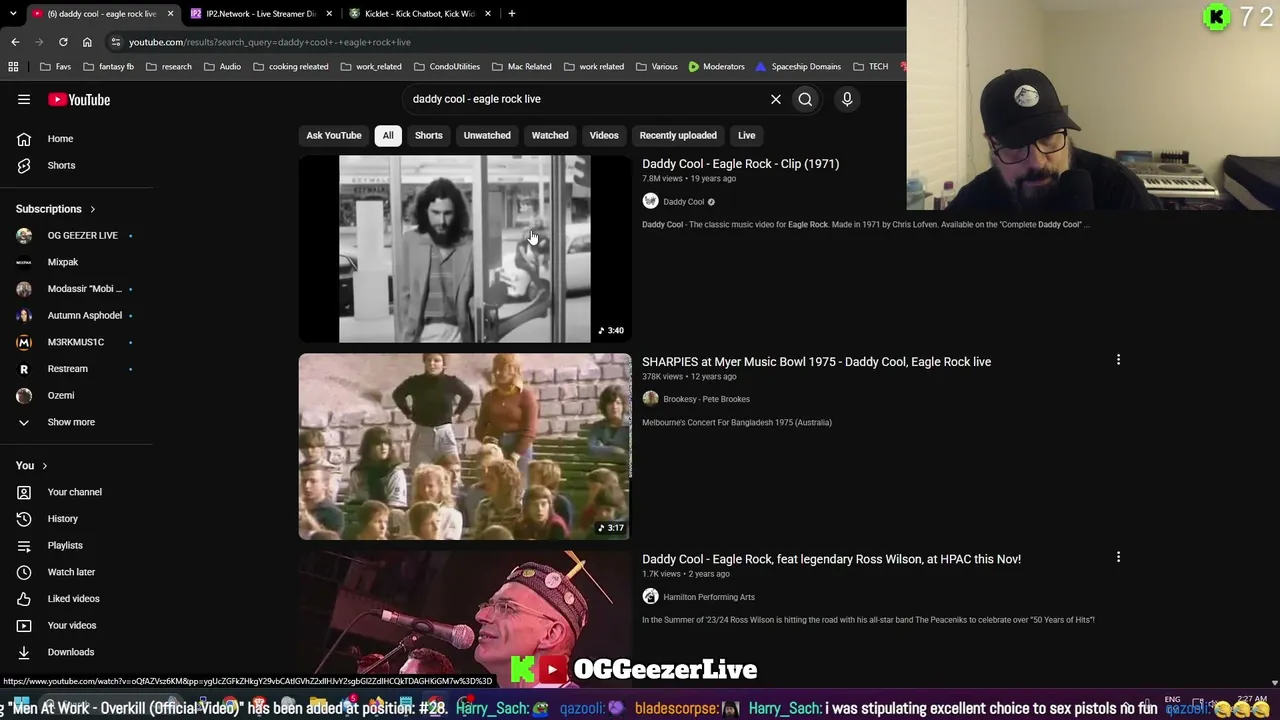Open the Your channel icon in sidebar

click(x=24, y=492)
